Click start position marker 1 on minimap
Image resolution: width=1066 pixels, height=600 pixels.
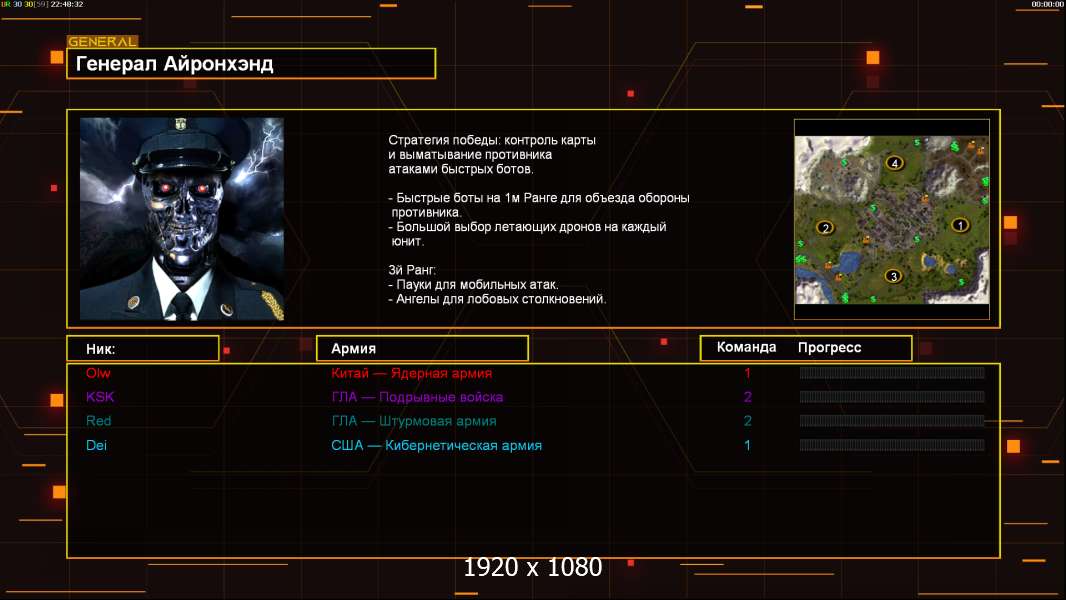[960, 224]
